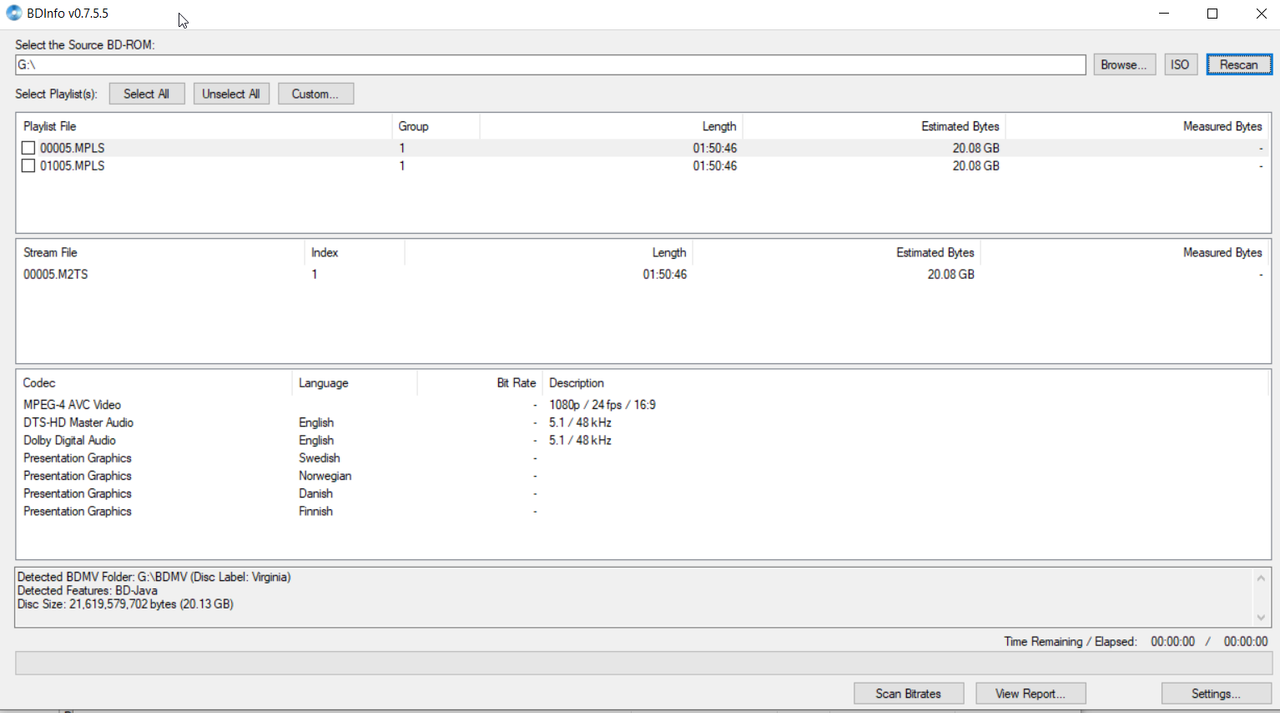Maximize the BDInfo window
This screenshot has width=1280, height=713.
tap(1212, 14)
